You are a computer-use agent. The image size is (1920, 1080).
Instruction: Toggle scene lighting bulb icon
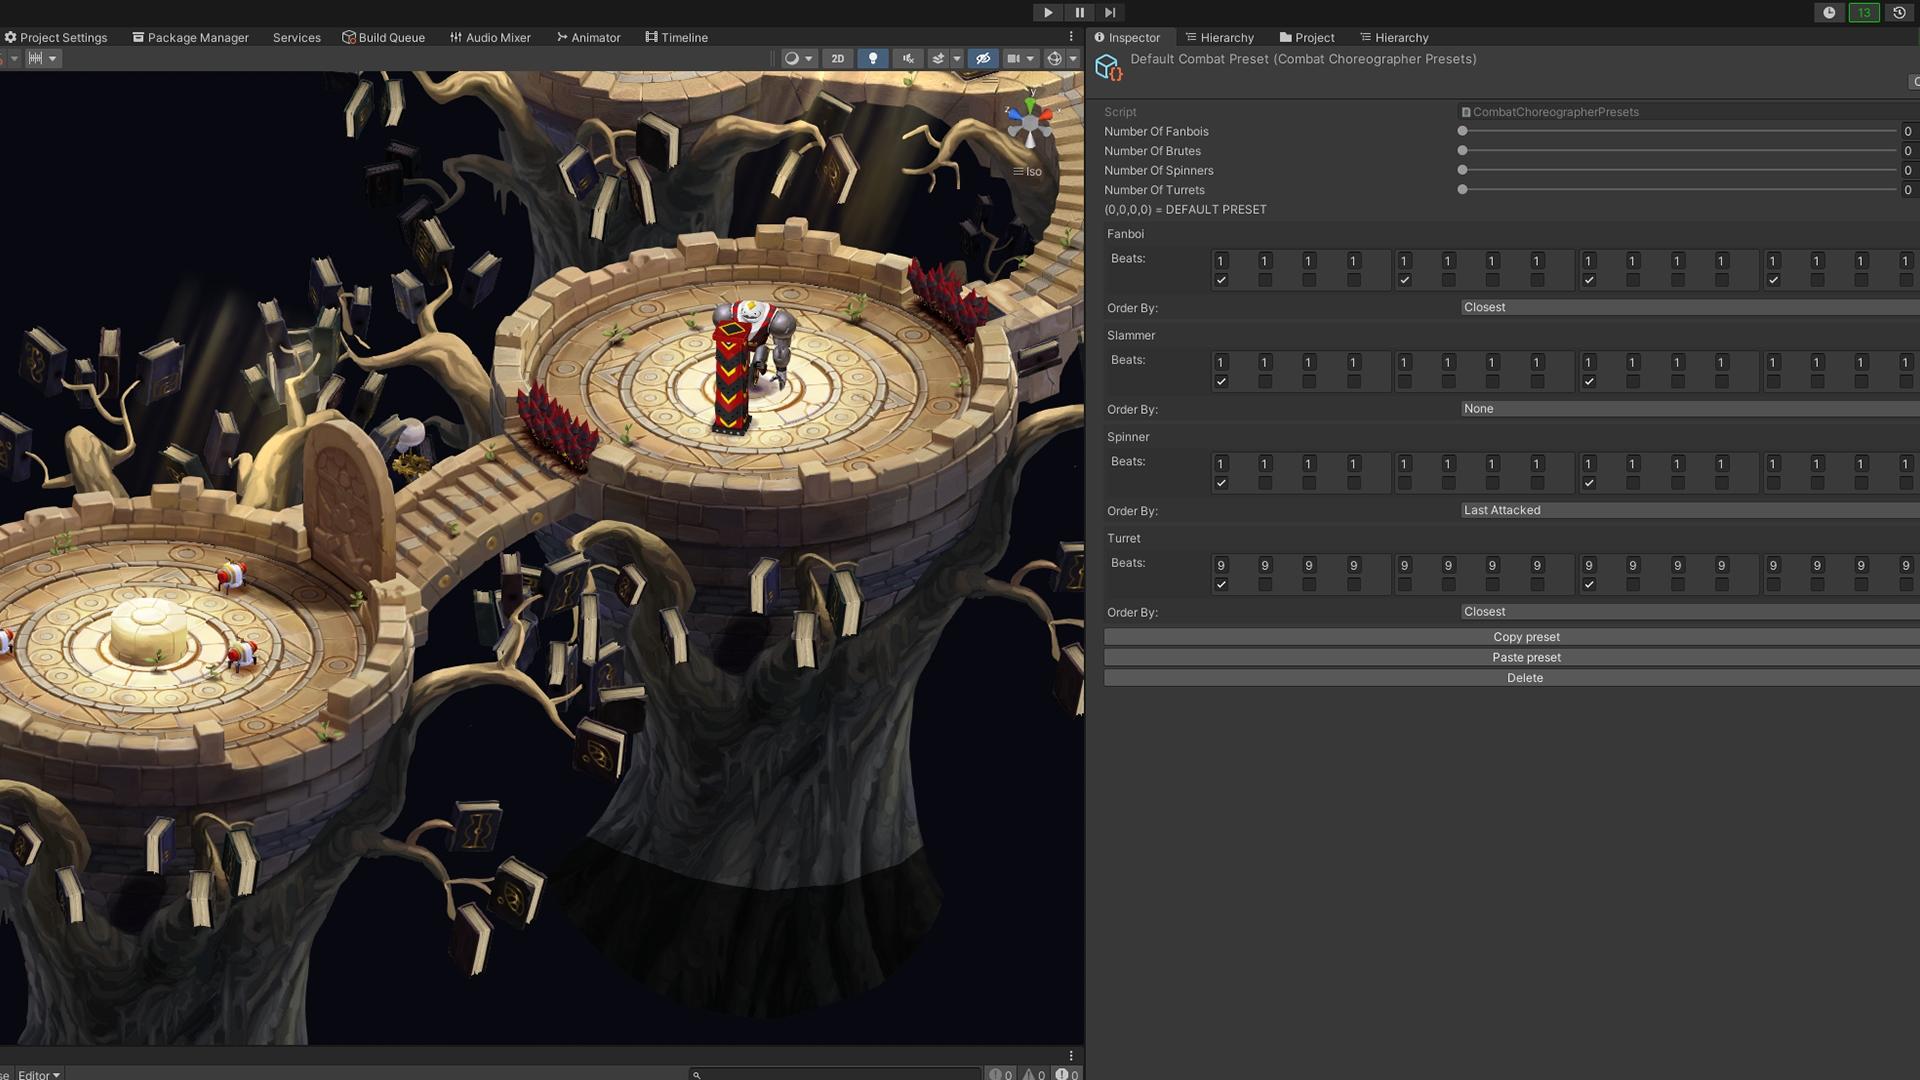click(x=873, y=59)
